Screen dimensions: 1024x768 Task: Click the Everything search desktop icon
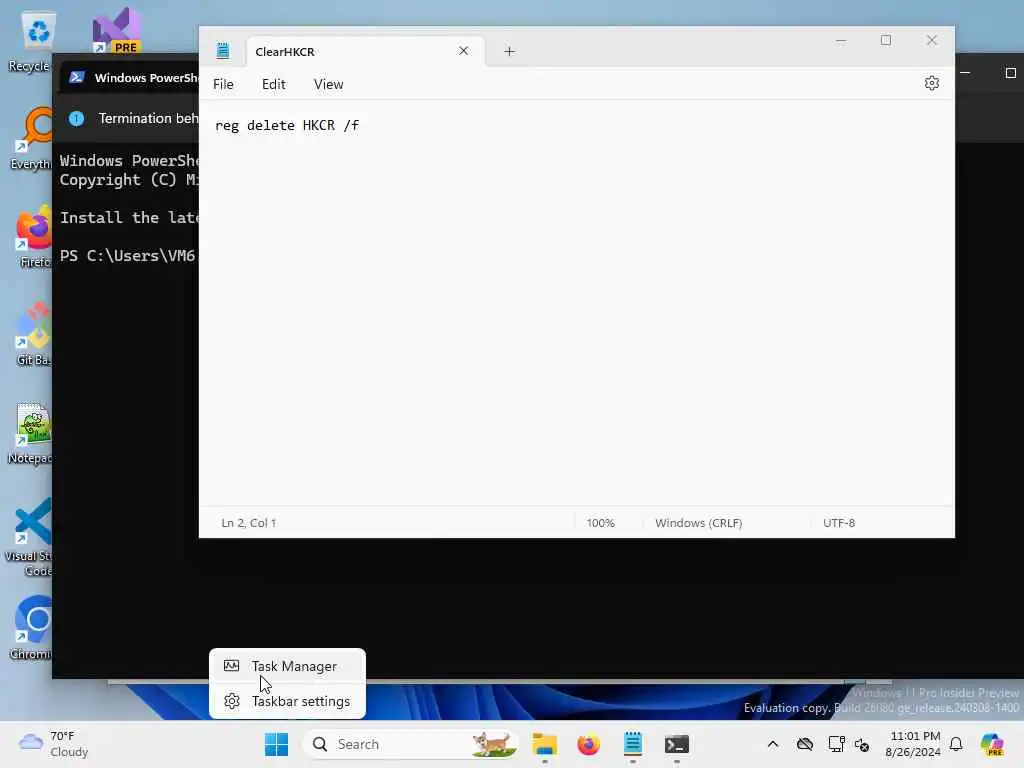click(31, 138)
